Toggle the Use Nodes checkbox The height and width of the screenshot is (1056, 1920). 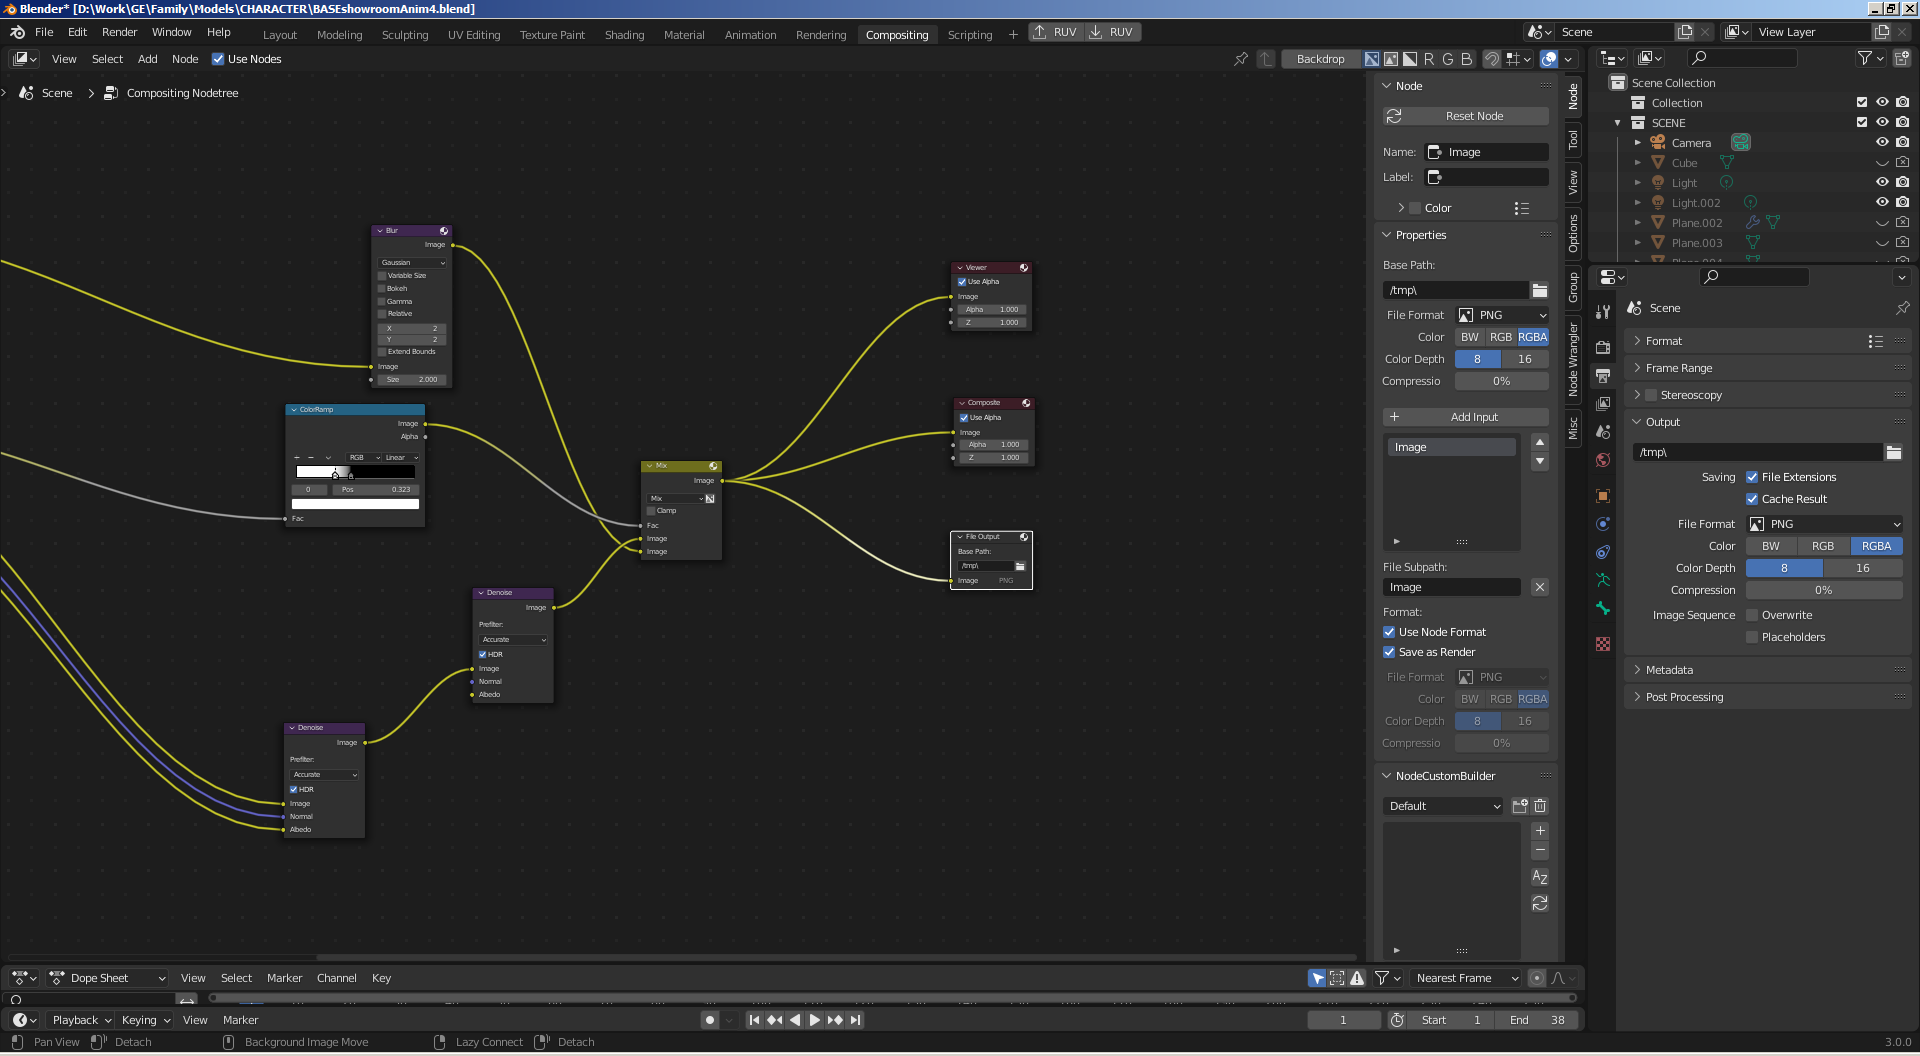coord(218,59)
